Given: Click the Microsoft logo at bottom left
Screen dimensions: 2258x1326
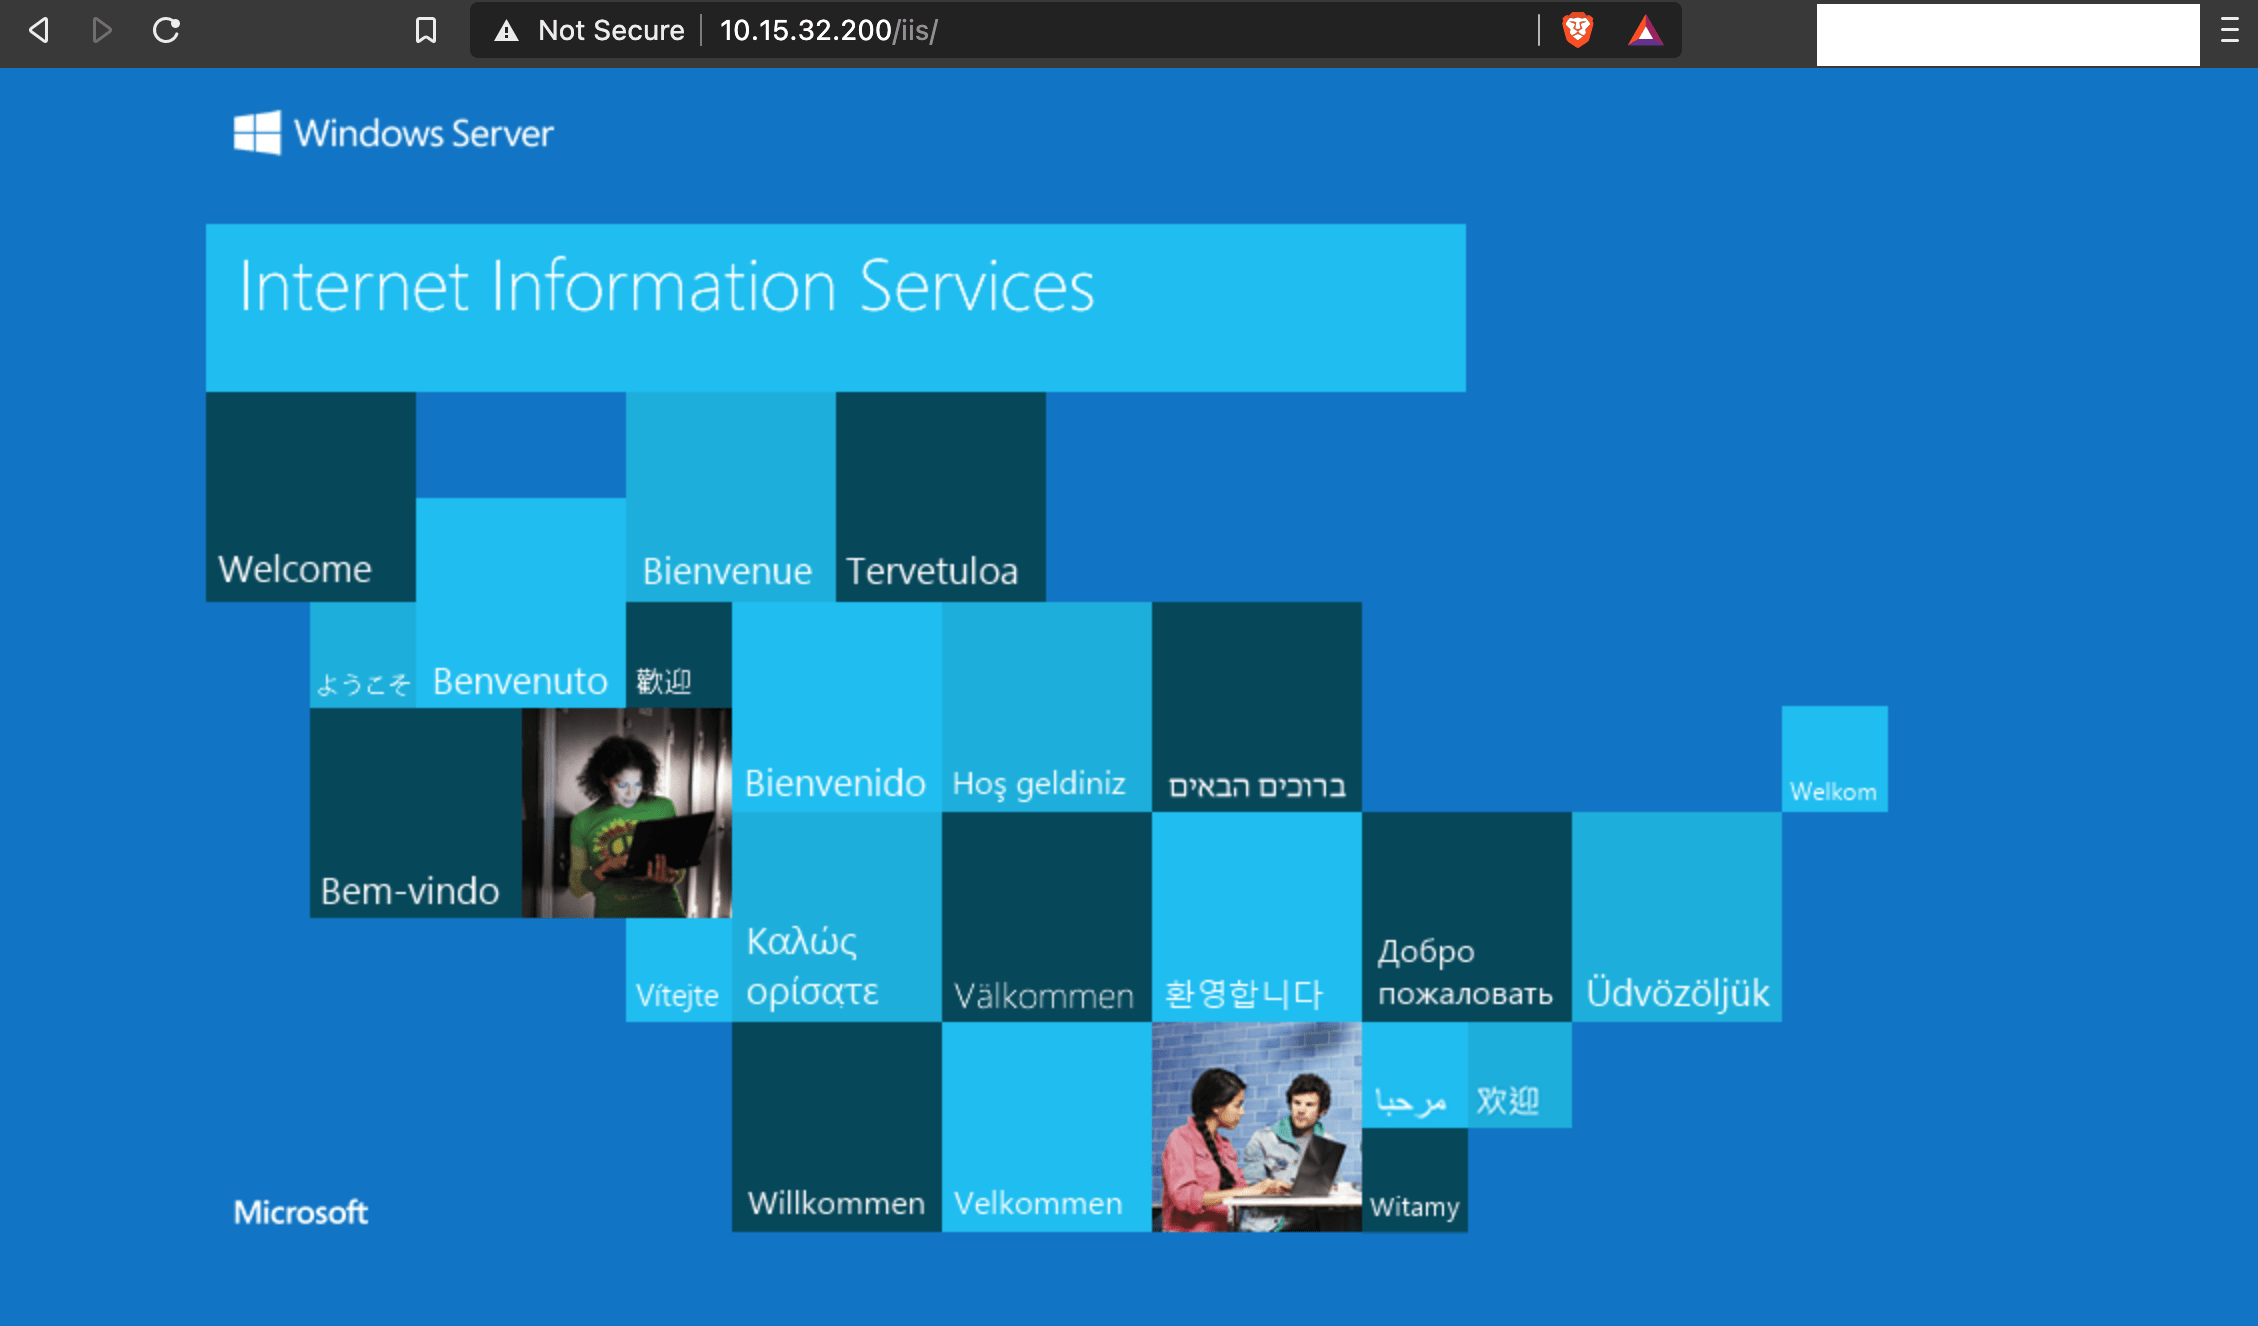Looking at the screenshot, I should [x=300, y=1212].
